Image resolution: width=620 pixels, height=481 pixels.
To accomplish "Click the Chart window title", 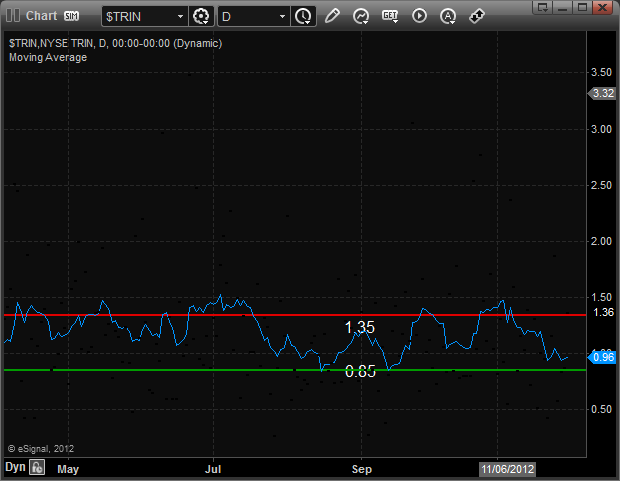I will [41, 16].
